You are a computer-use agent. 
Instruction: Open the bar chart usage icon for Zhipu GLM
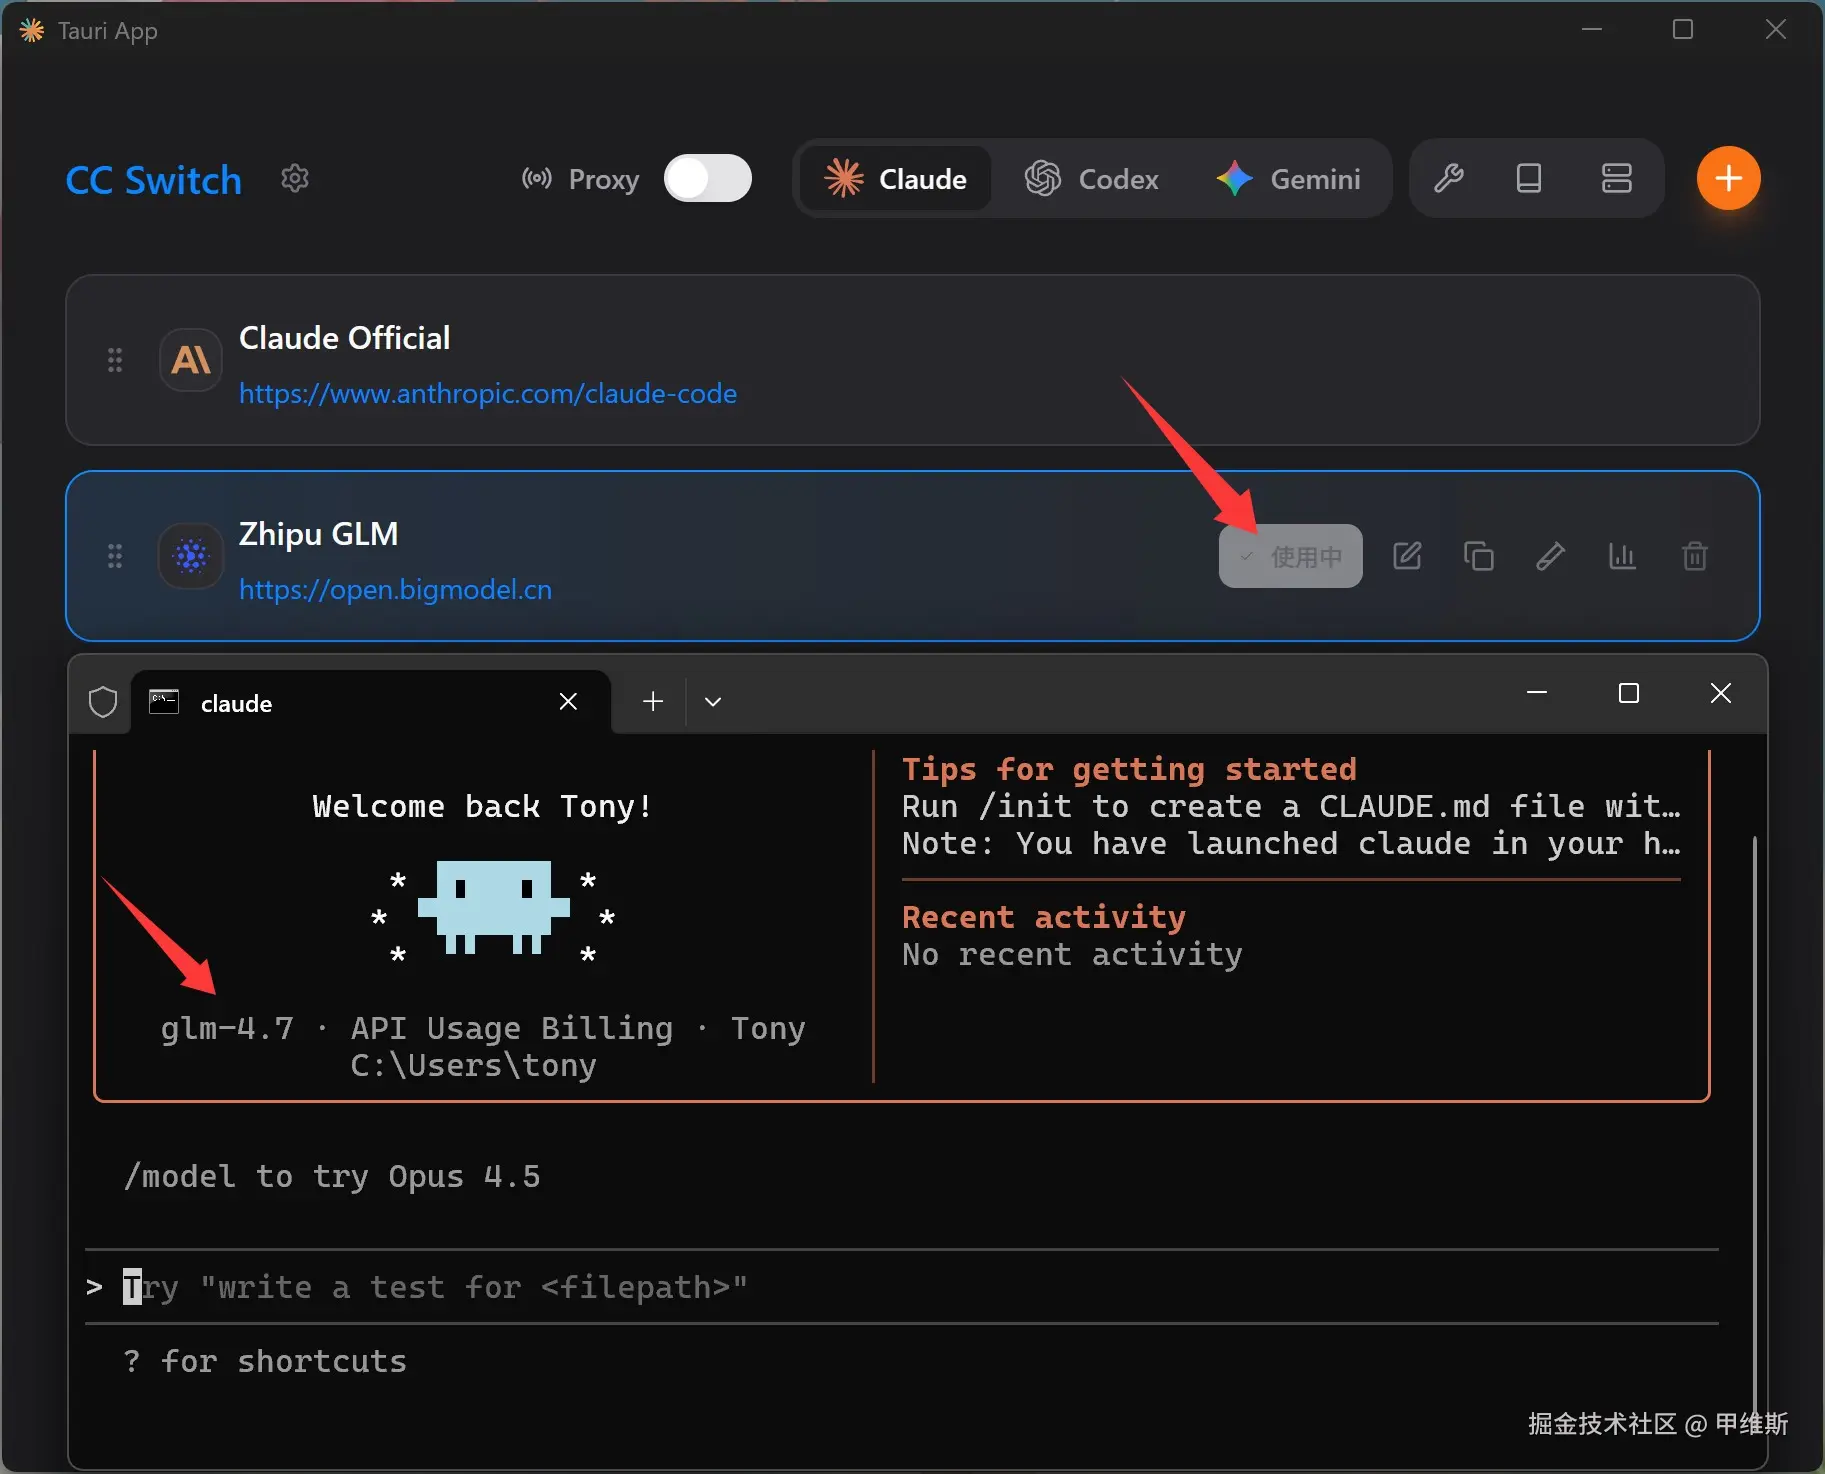tap(1623, 556)
